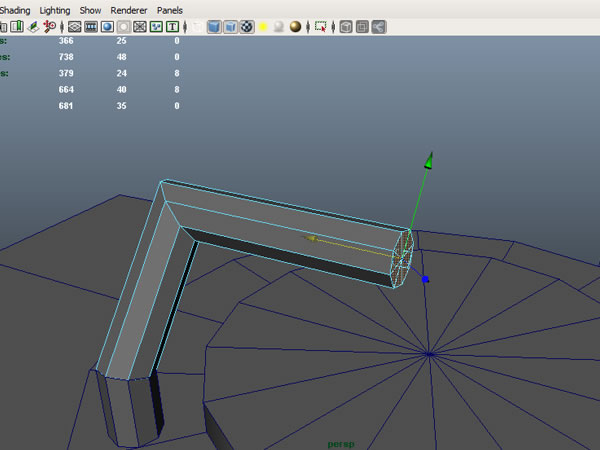Turn on textured display checker icon
Screen dimensions: 600x450
(246, 26)
